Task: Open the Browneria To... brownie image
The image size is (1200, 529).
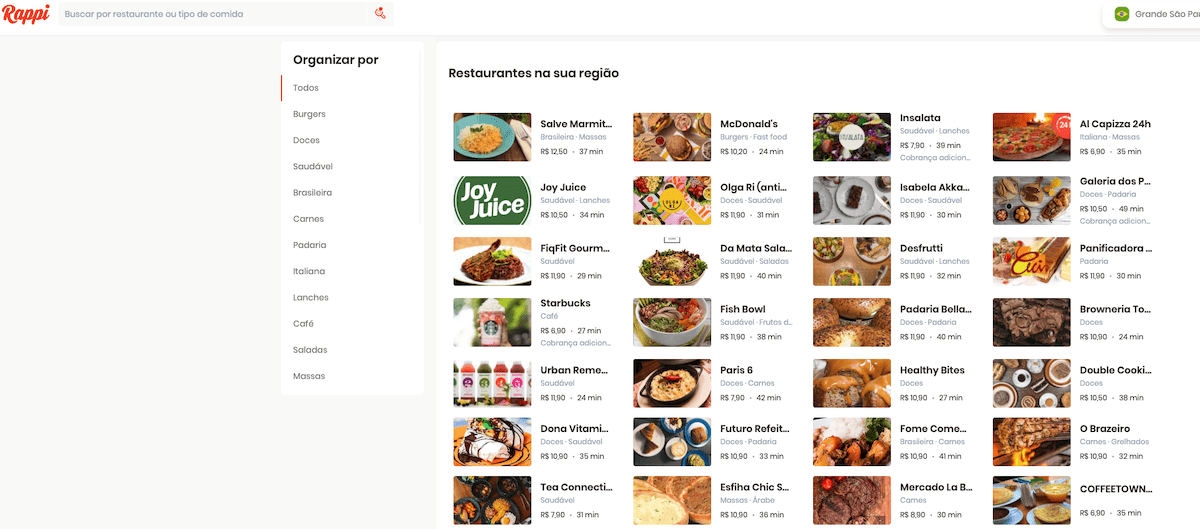Action: coord(1032,322)
